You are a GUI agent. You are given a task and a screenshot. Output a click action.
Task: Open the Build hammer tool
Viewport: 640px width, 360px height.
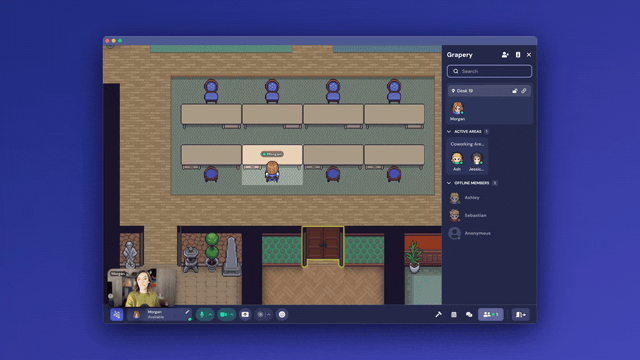[x=438, y=314]
